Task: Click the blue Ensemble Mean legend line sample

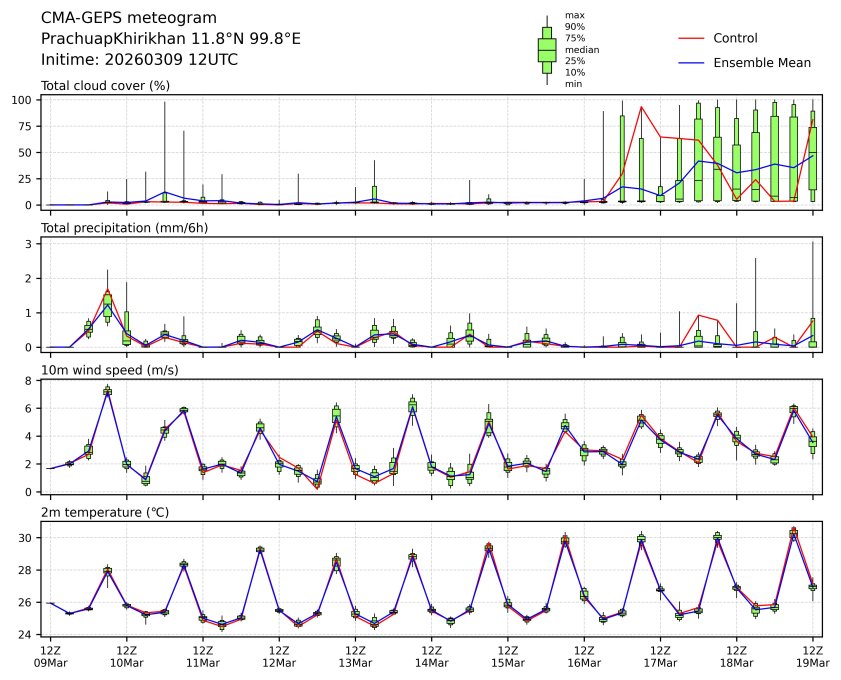Action: (x=692, y=62)
